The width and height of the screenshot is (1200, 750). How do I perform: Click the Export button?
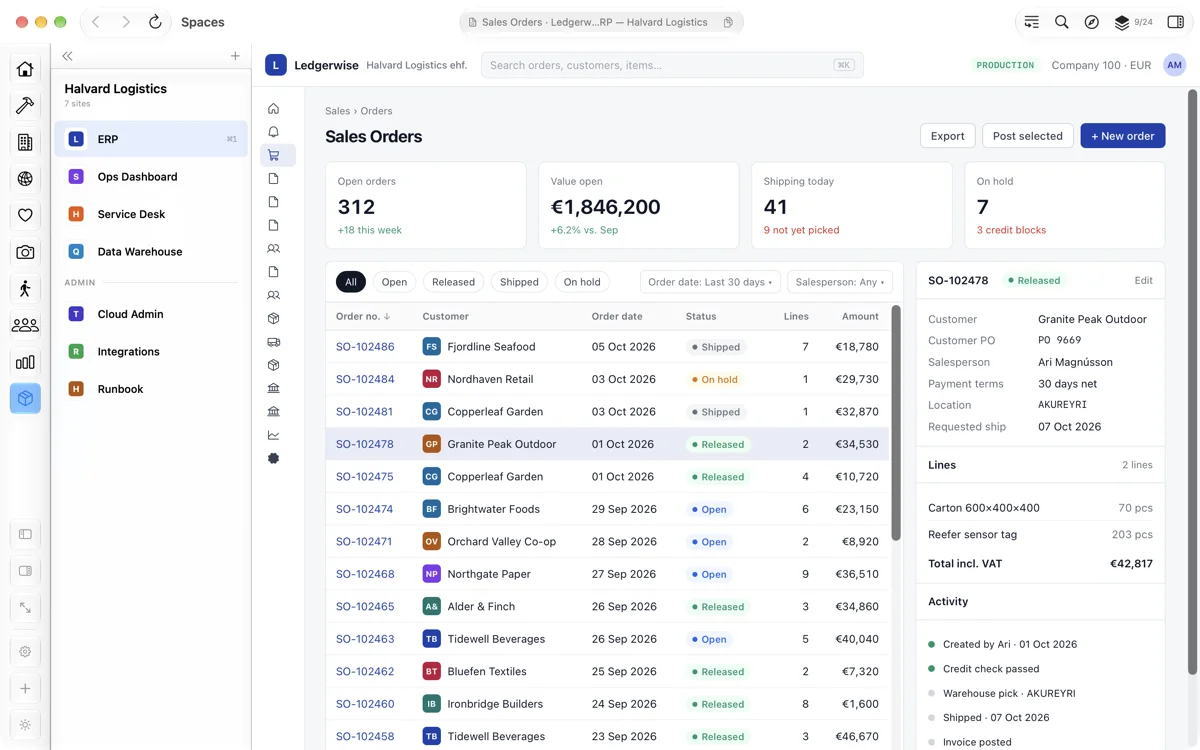tap(947, 136)
